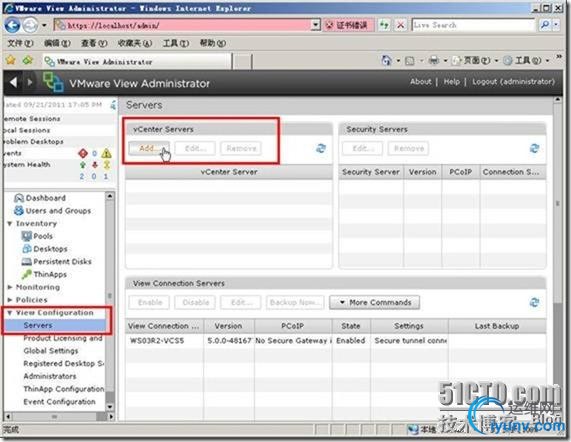This screenshot has width=571, height=442.
Task: Click the Last Backup column header
Action: coord(497,326)
